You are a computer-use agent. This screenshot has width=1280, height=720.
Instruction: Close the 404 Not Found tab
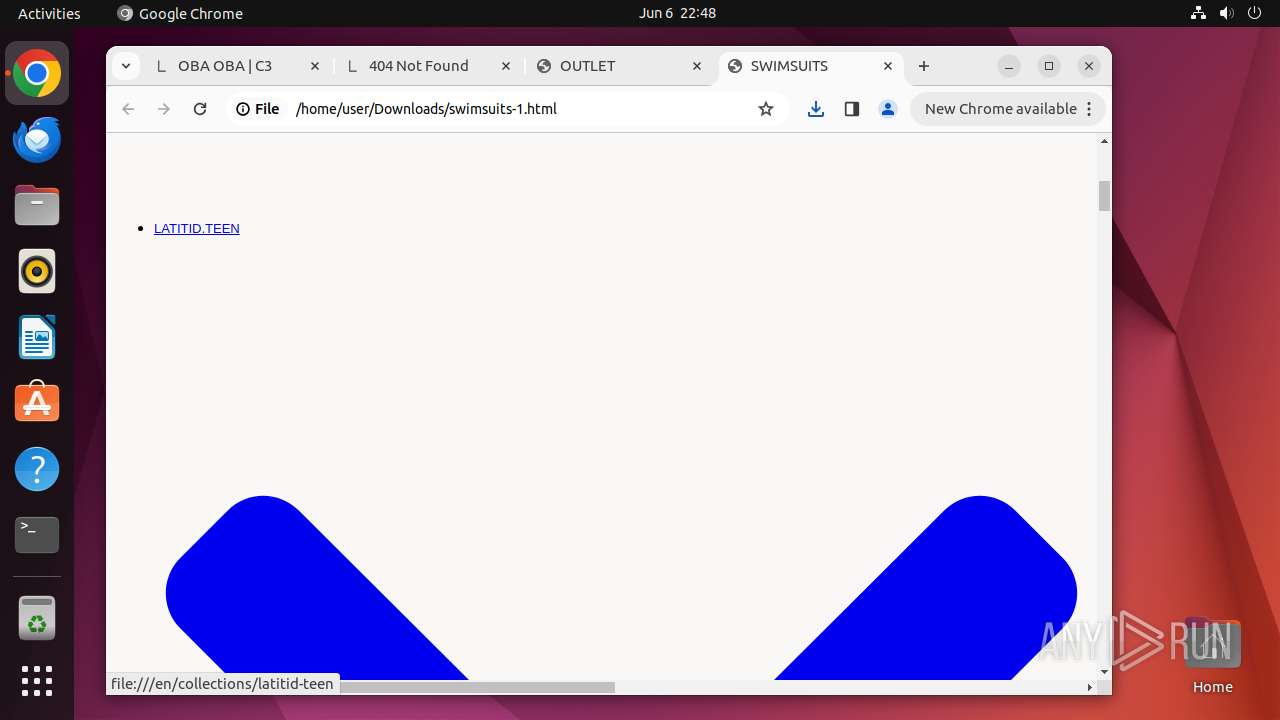[506, 66]
